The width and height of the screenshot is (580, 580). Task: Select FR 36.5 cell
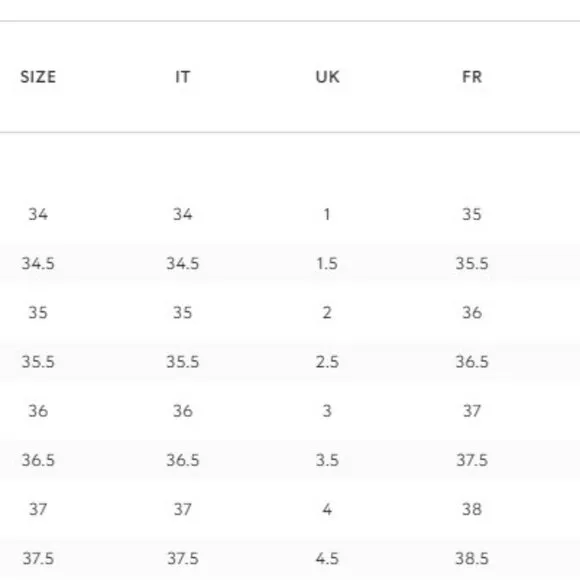472,362
